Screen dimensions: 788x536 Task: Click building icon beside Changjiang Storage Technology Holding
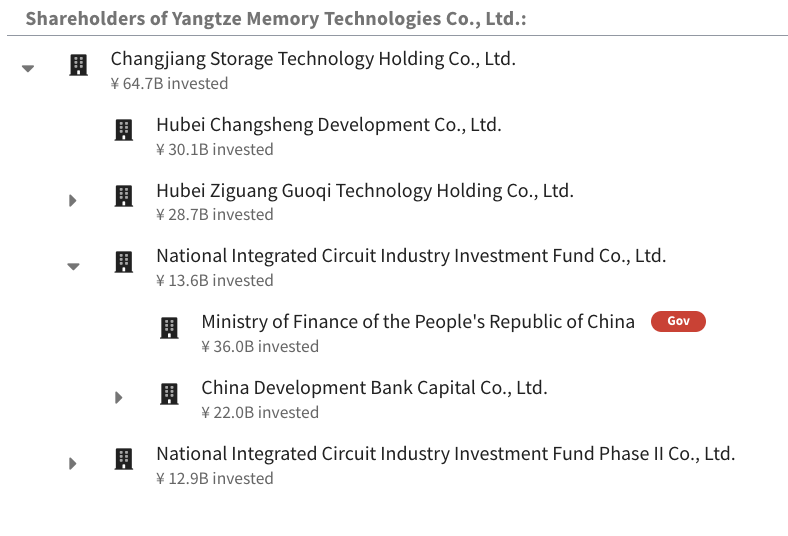tap(78, 66)
